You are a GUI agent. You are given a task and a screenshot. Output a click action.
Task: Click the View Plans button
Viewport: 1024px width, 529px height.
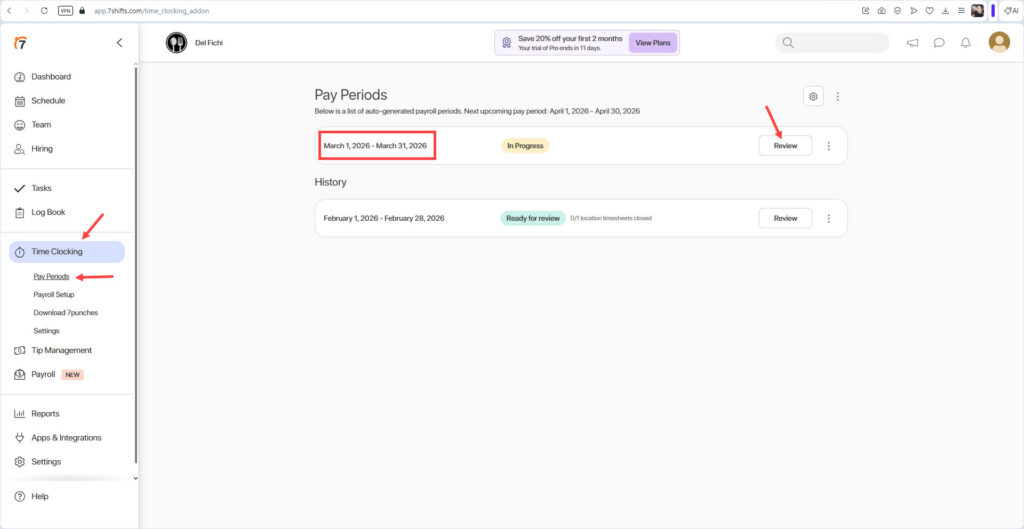point(653,43)
